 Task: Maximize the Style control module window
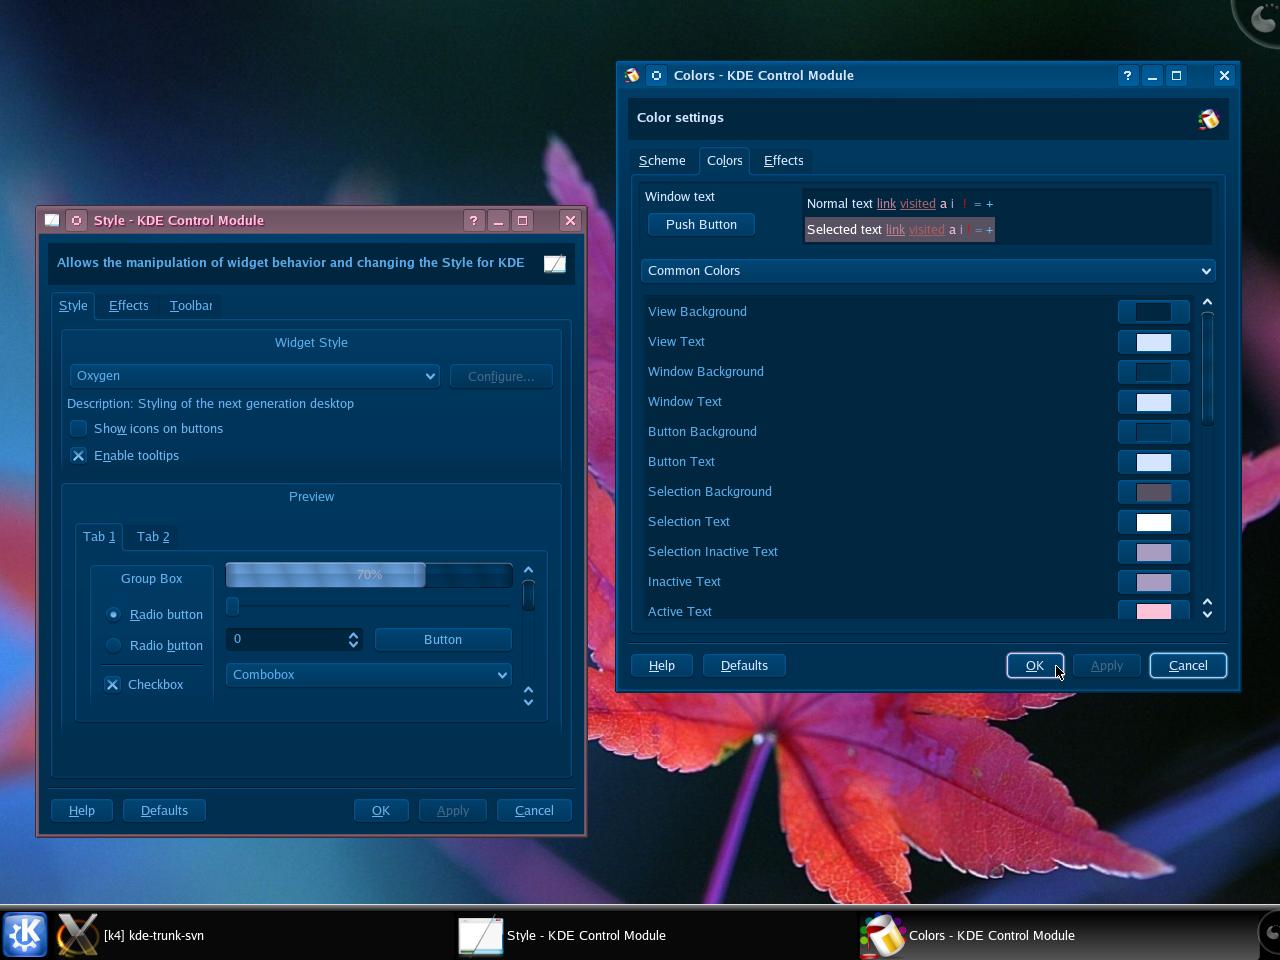pyautogui.click(x=522, y=220)
